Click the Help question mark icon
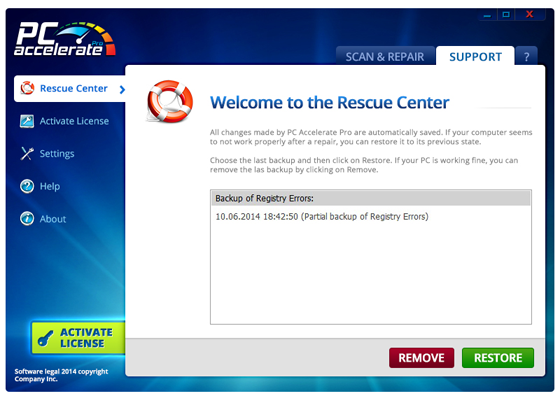This screenshot has width=560, height=400. (27, 186)
